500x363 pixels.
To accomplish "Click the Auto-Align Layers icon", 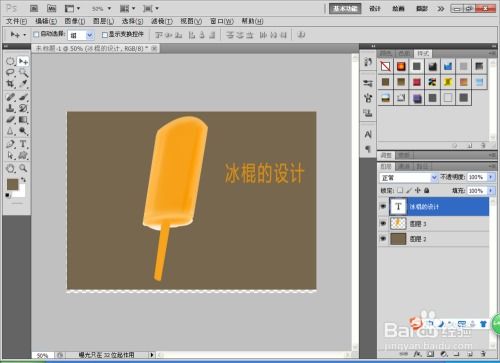I will (x=301, y=35).
